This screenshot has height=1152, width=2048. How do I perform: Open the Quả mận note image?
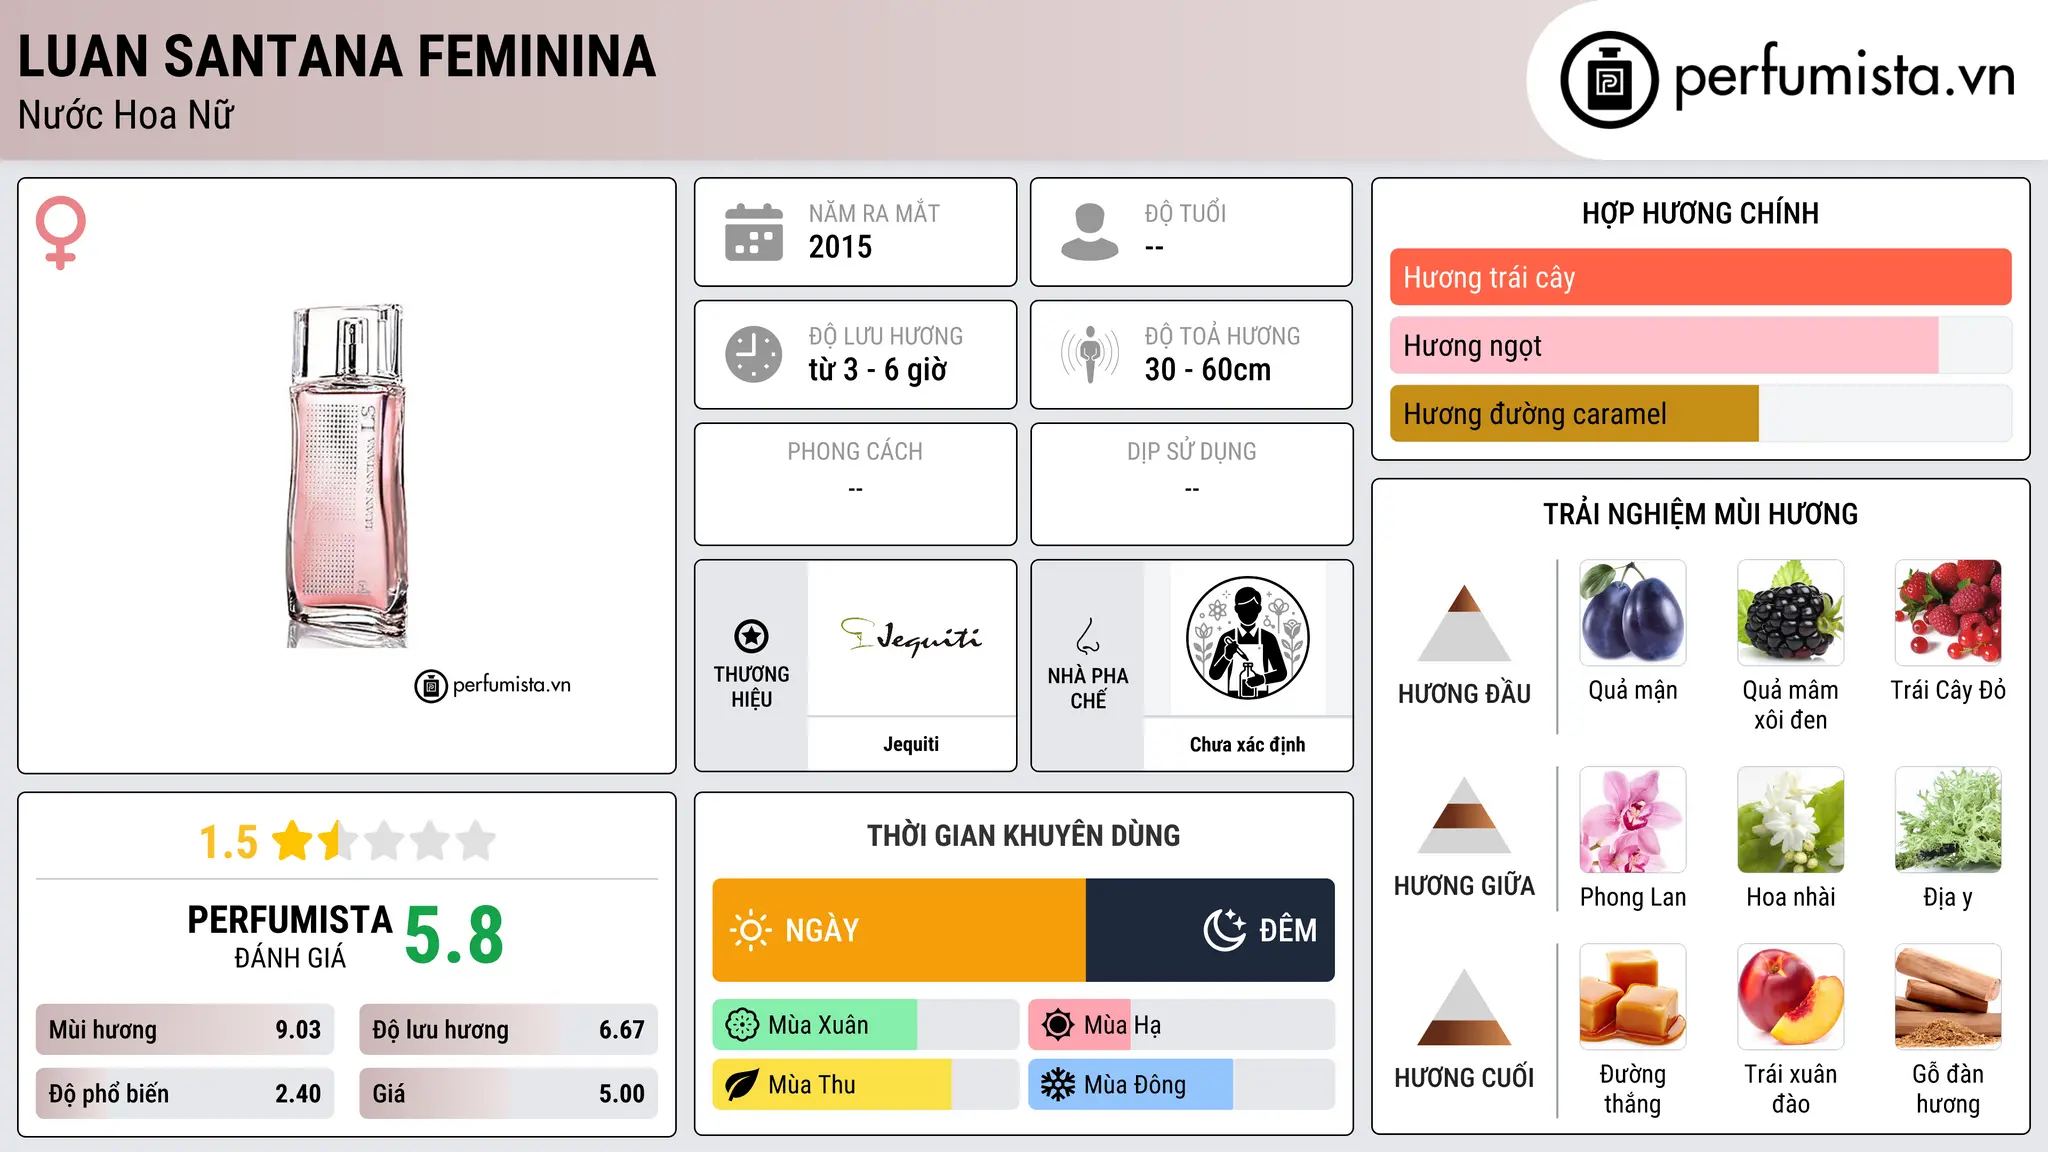coord(1633,613)
